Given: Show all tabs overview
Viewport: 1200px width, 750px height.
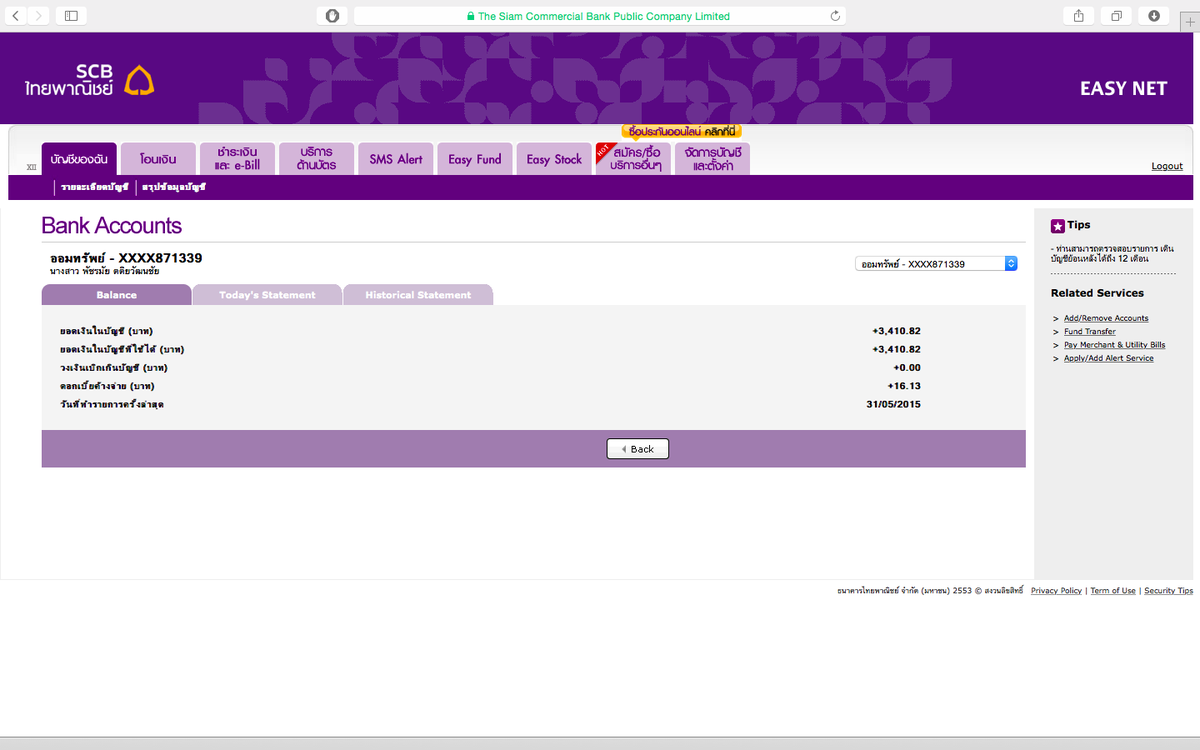Looking at the screenshot, I should pyautogui.click(x=1116, y=16).
